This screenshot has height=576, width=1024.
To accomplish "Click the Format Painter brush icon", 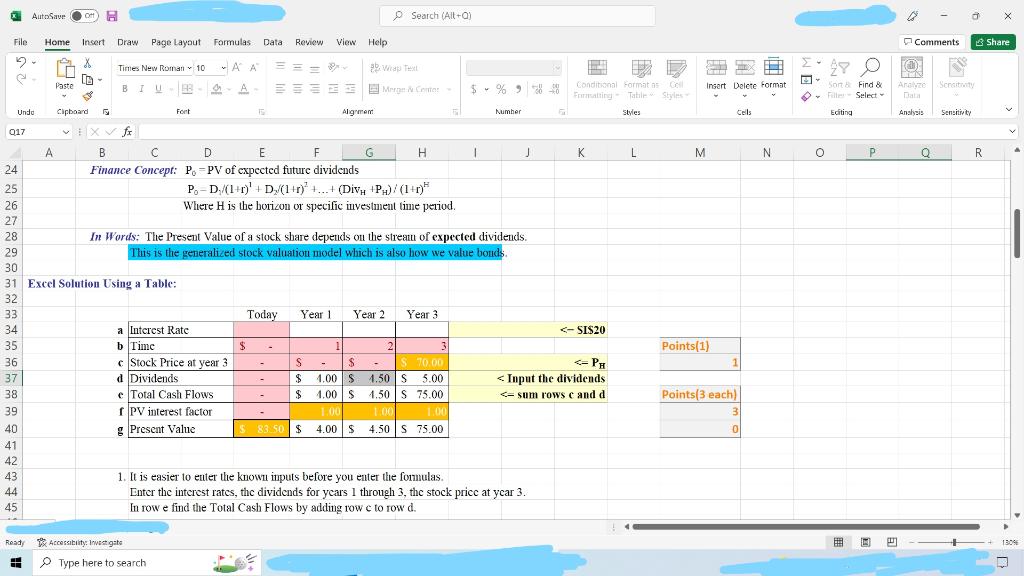I will pos(88,96).
